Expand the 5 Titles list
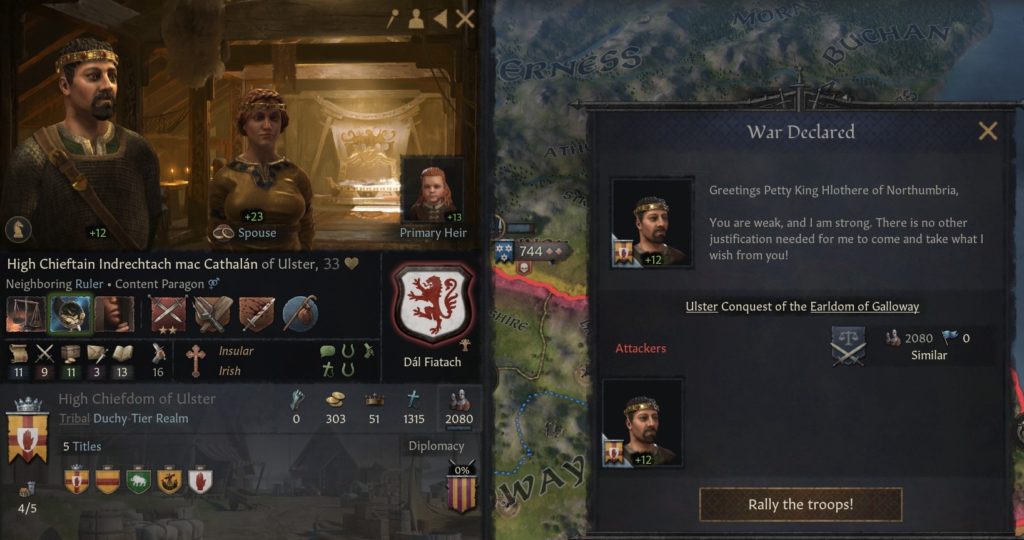 (x=82, y=447)
